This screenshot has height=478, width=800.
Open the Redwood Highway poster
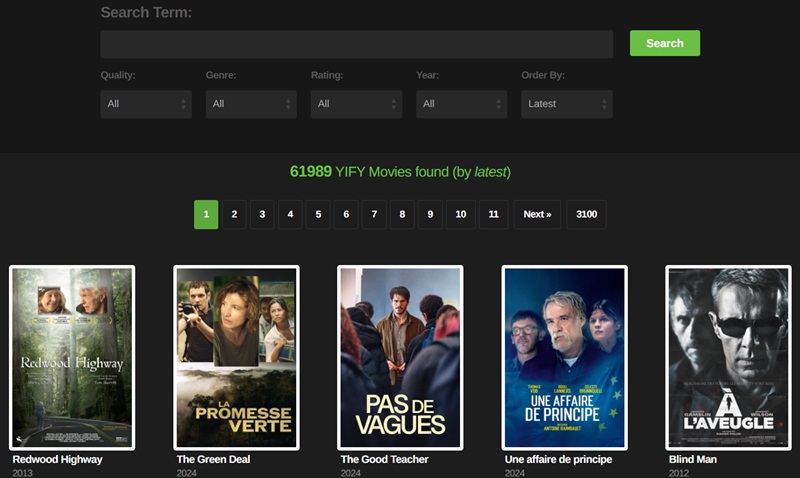pos(72,358)
